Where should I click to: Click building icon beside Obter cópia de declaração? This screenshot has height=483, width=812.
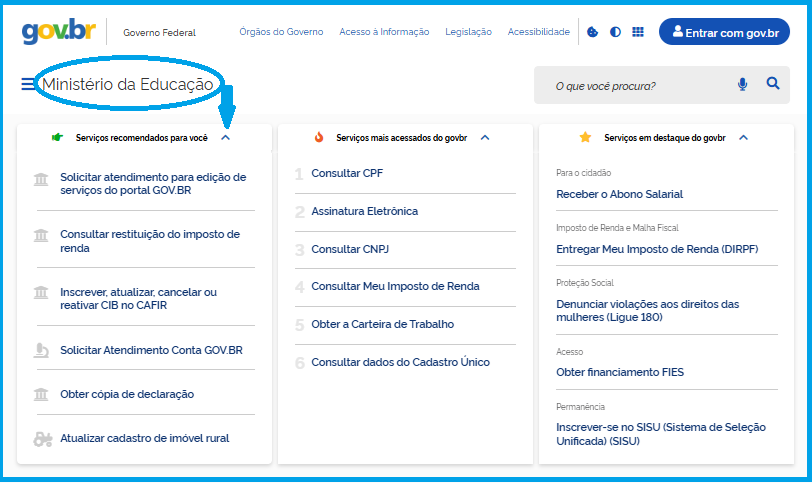pos(41,394)
